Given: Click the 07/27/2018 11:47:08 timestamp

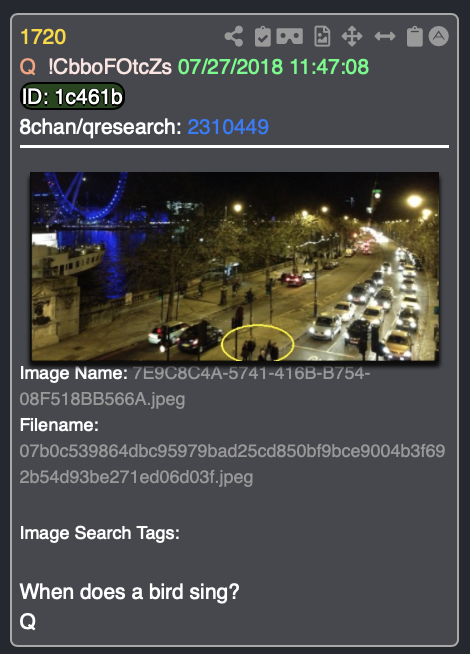Looking at the screenshot, I should 274,67.
